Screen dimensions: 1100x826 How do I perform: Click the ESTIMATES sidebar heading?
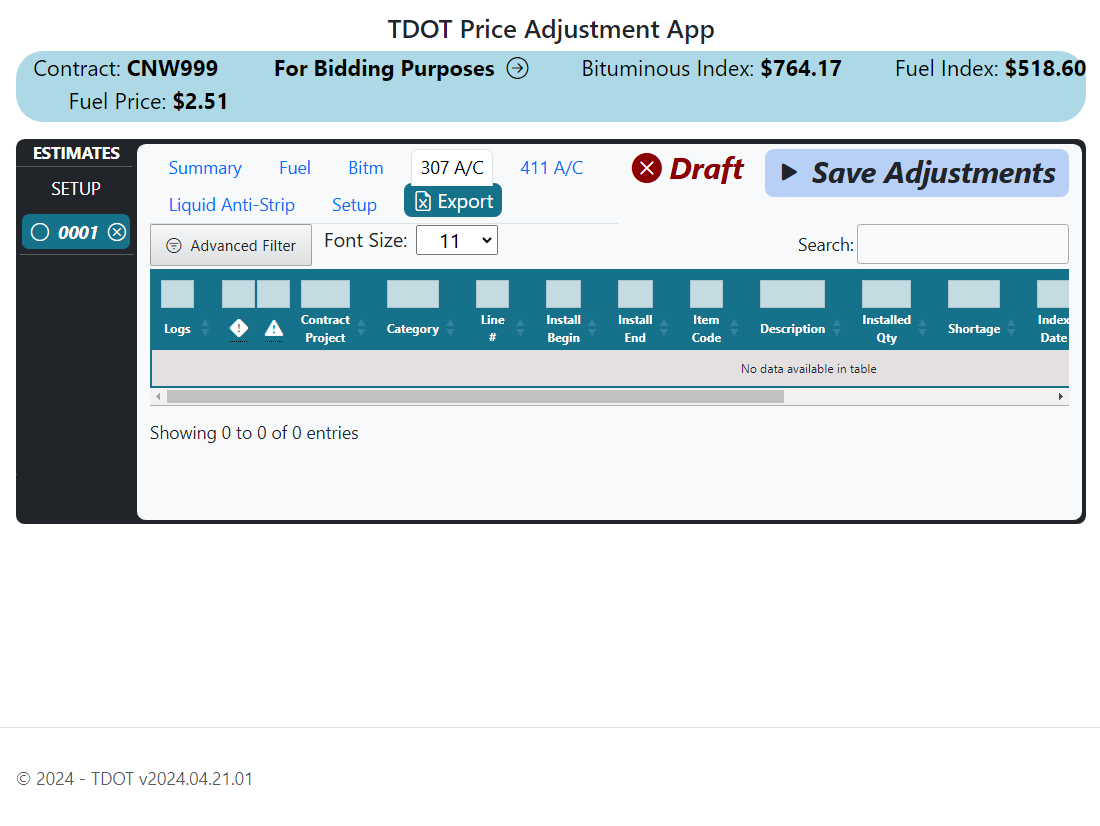76,153
